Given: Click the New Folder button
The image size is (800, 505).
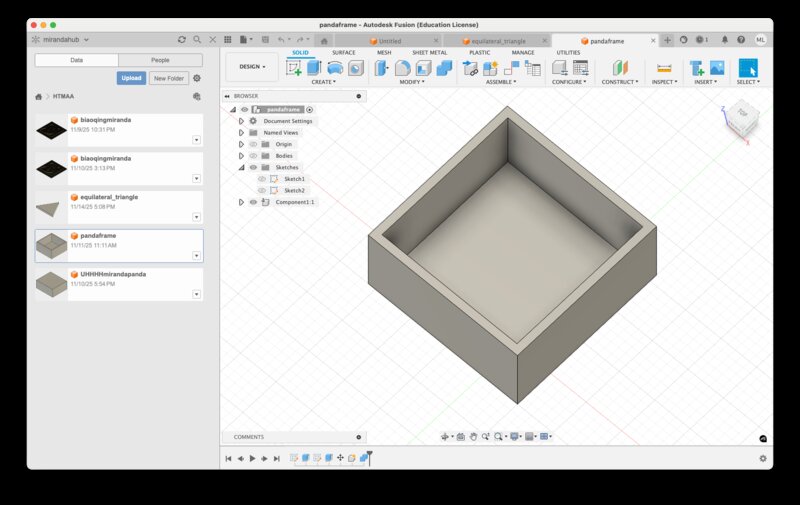Looking at the screenshot, I should click(169, 78).
